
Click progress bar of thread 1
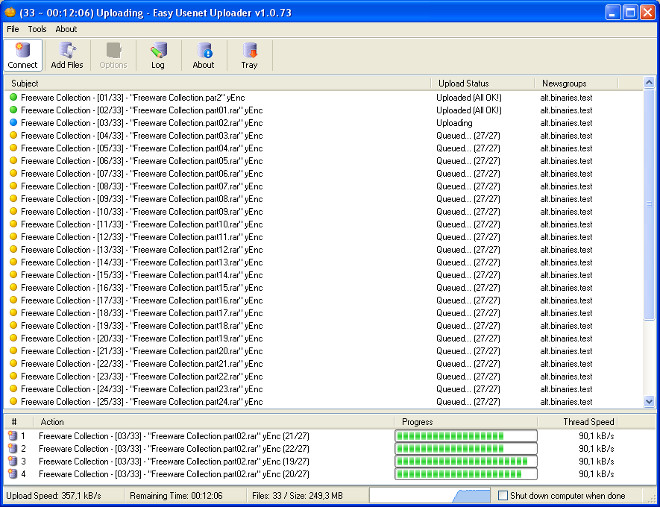[x=466, y=435]
